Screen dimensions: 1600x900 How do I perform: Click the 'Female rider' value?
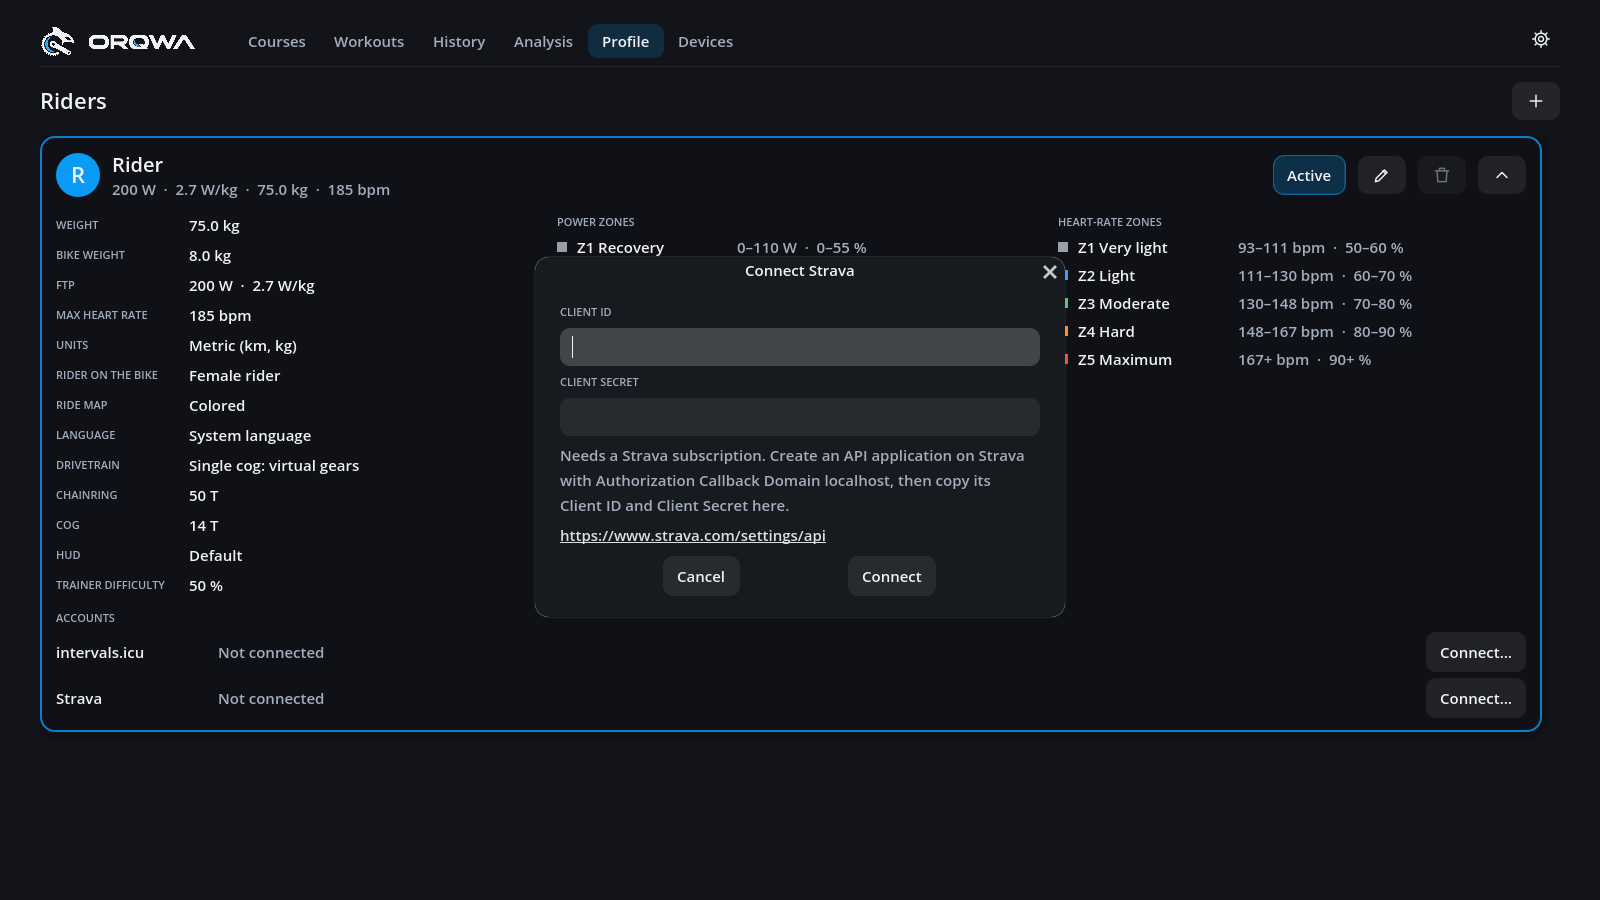point(234,376)
